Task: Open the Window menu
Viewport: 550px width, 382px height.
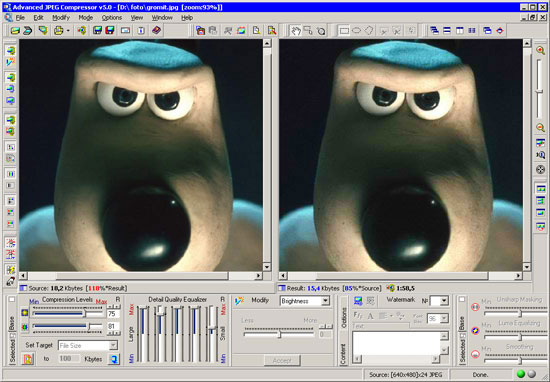Action: click(162, 18)
